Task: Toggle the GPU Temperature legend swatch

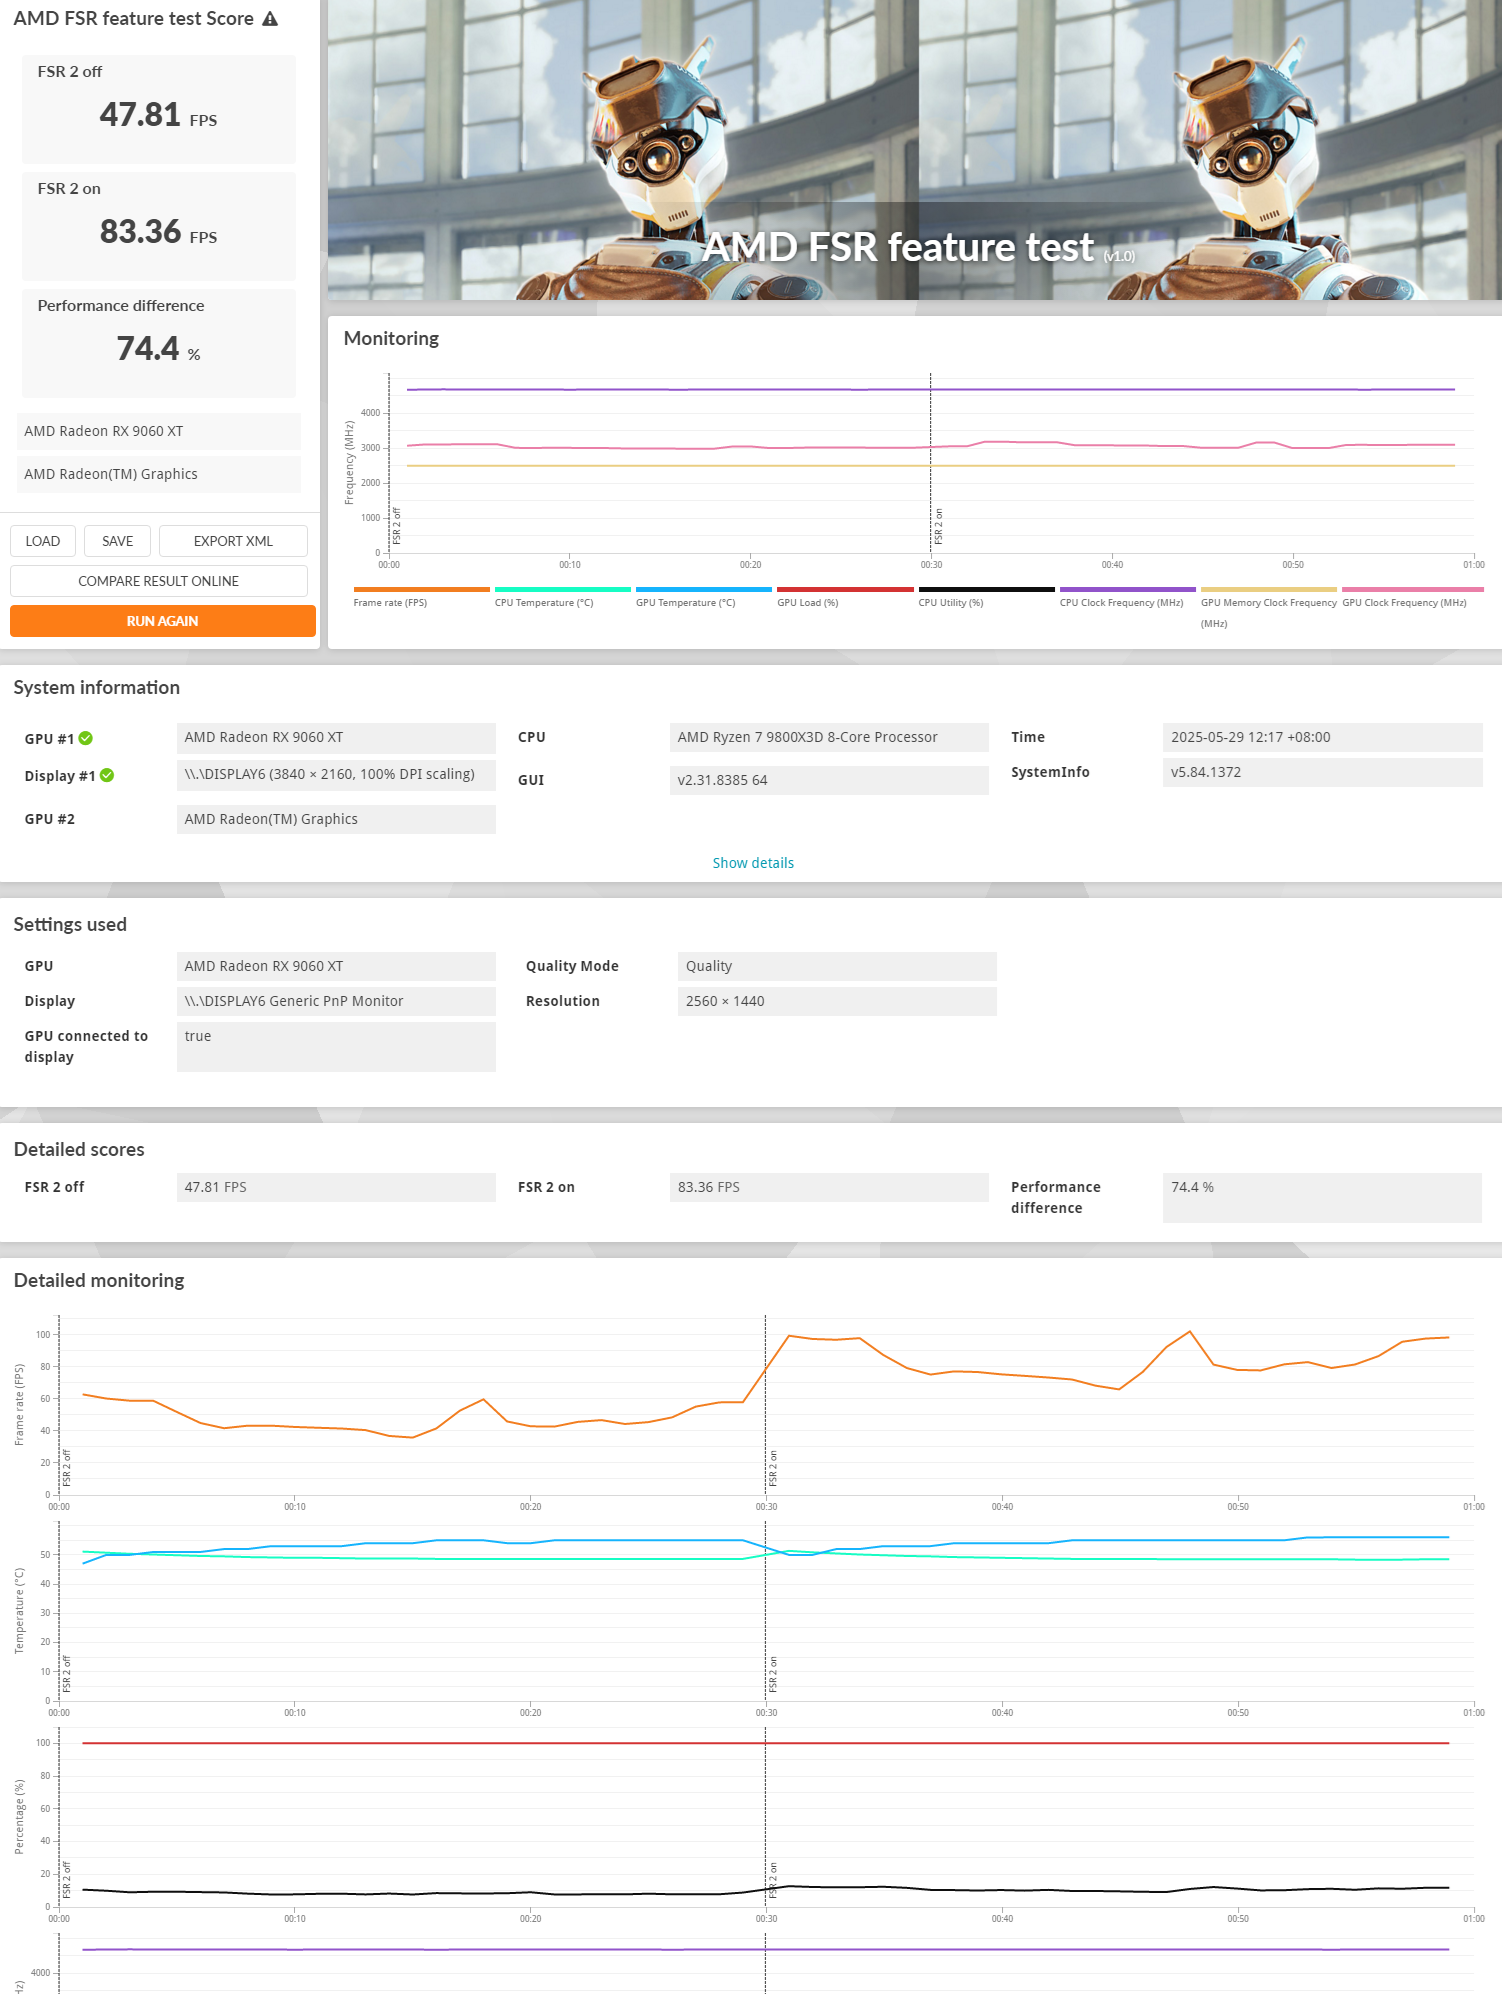Action: [x=704, y=590]
